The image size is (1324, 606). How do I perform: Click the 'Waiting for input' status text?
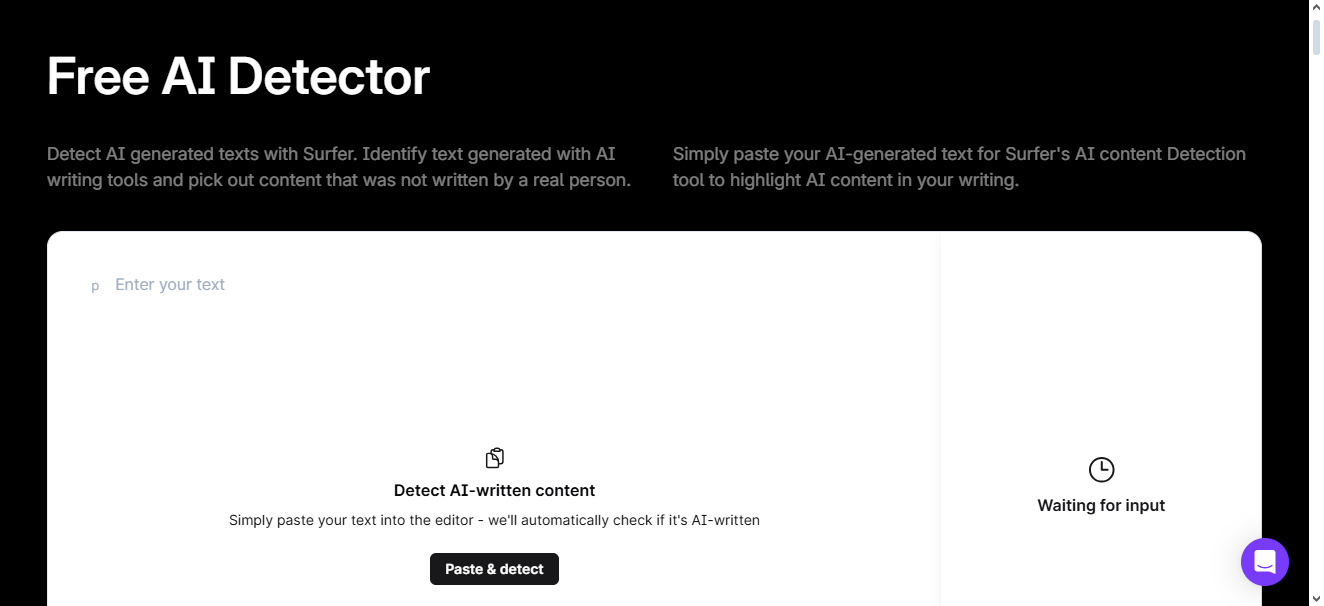pyautogui.click(x=1101, y=505)
